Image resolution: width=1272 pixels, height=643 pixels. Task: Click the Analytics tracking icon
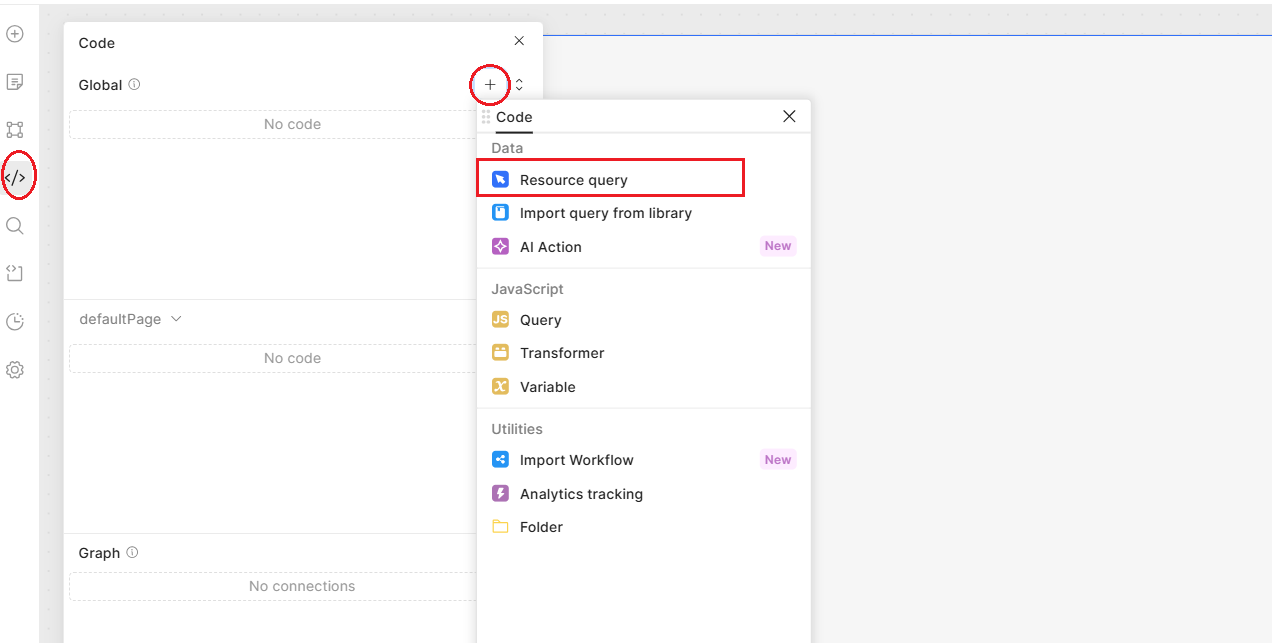click(x=500, y=494)
